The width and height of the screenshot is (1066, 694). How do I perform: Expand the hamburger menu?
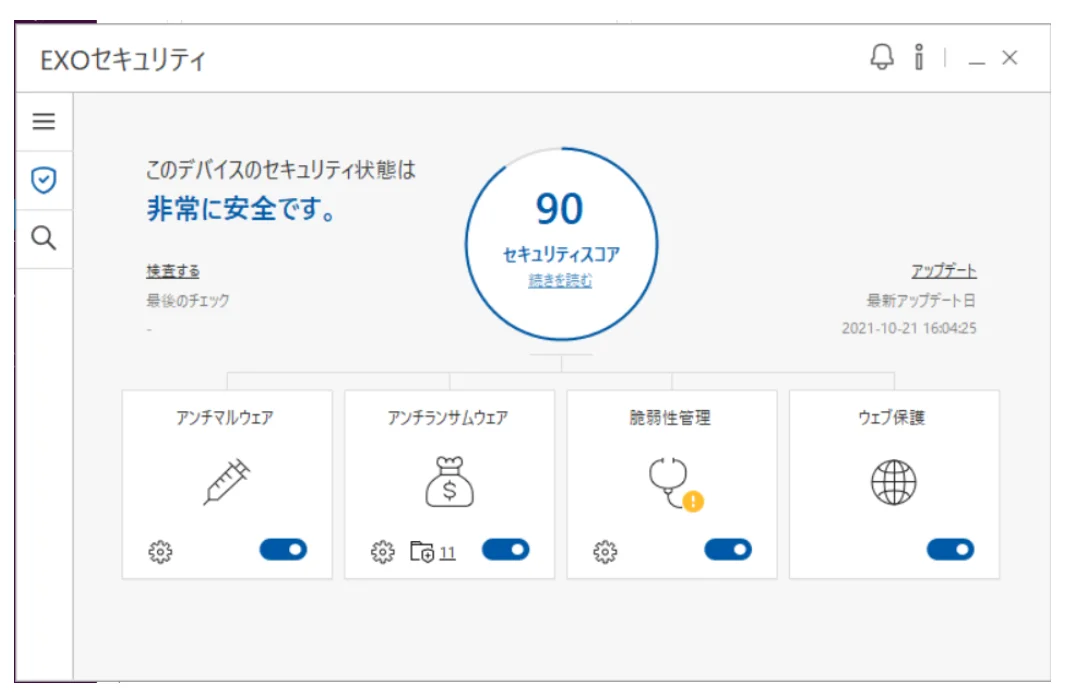point(44,122)
